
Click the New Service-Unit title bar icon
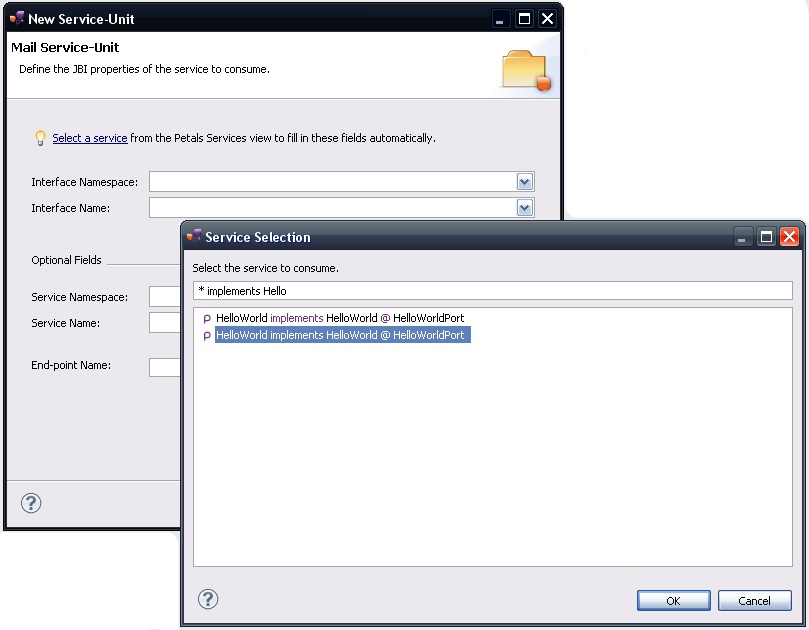point(17,19)
